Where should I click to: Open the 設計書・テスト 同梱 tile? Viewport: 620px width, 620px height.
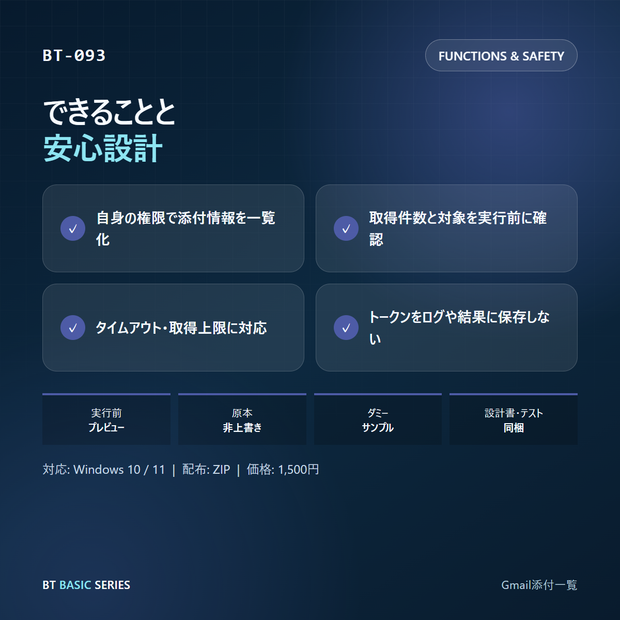513,419
